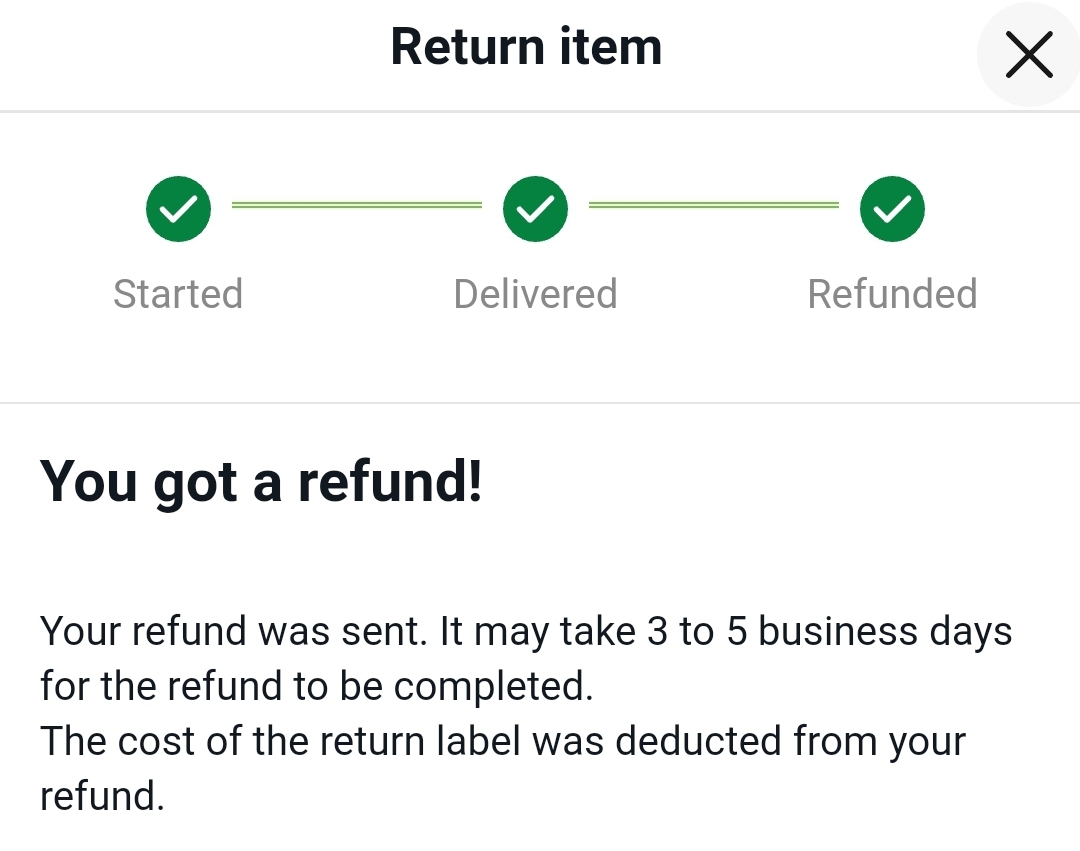The height and width of the screenshot is (851, 1080).
Task: Click the green Refunded checkmark icon
Action: [x=892, y=209]
